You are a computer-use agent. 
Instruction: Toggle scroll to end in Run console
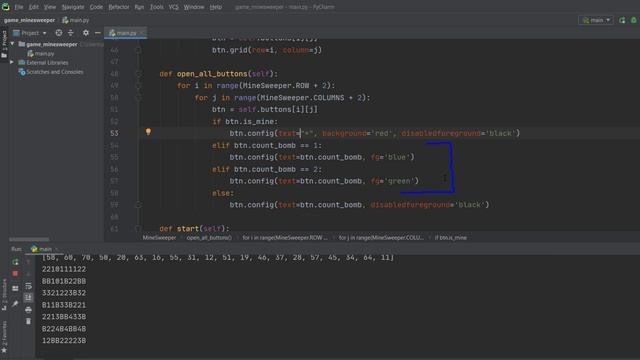tap(28, 298)
